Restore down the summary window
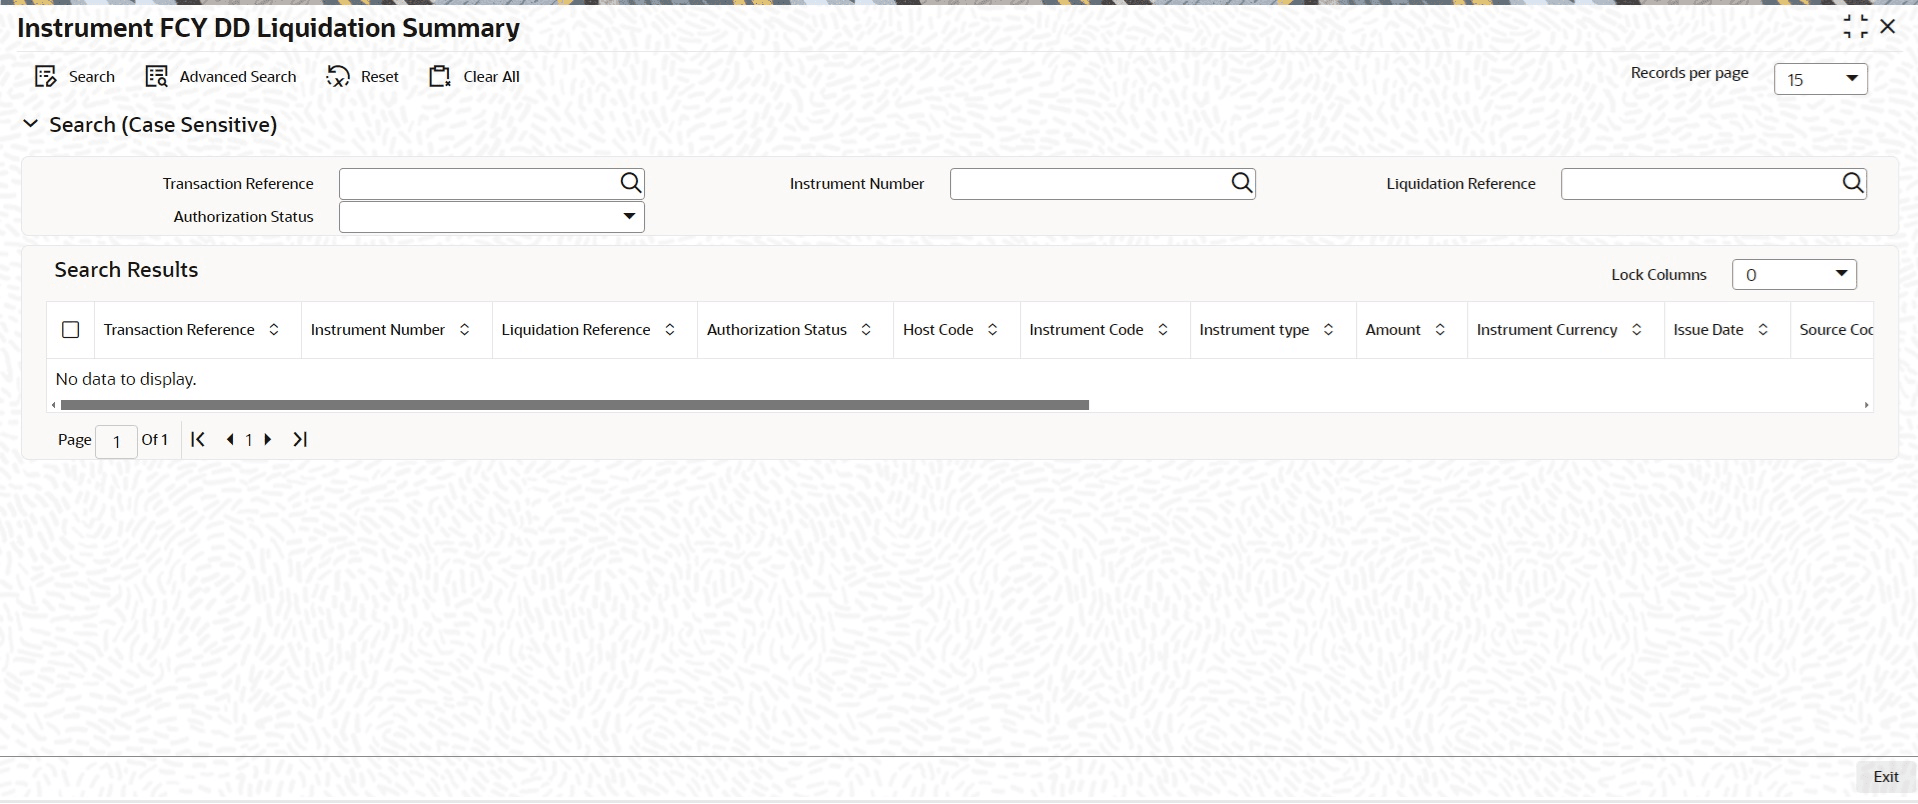The width and height of the screenshot is (1918, 804). (1855, 27)
